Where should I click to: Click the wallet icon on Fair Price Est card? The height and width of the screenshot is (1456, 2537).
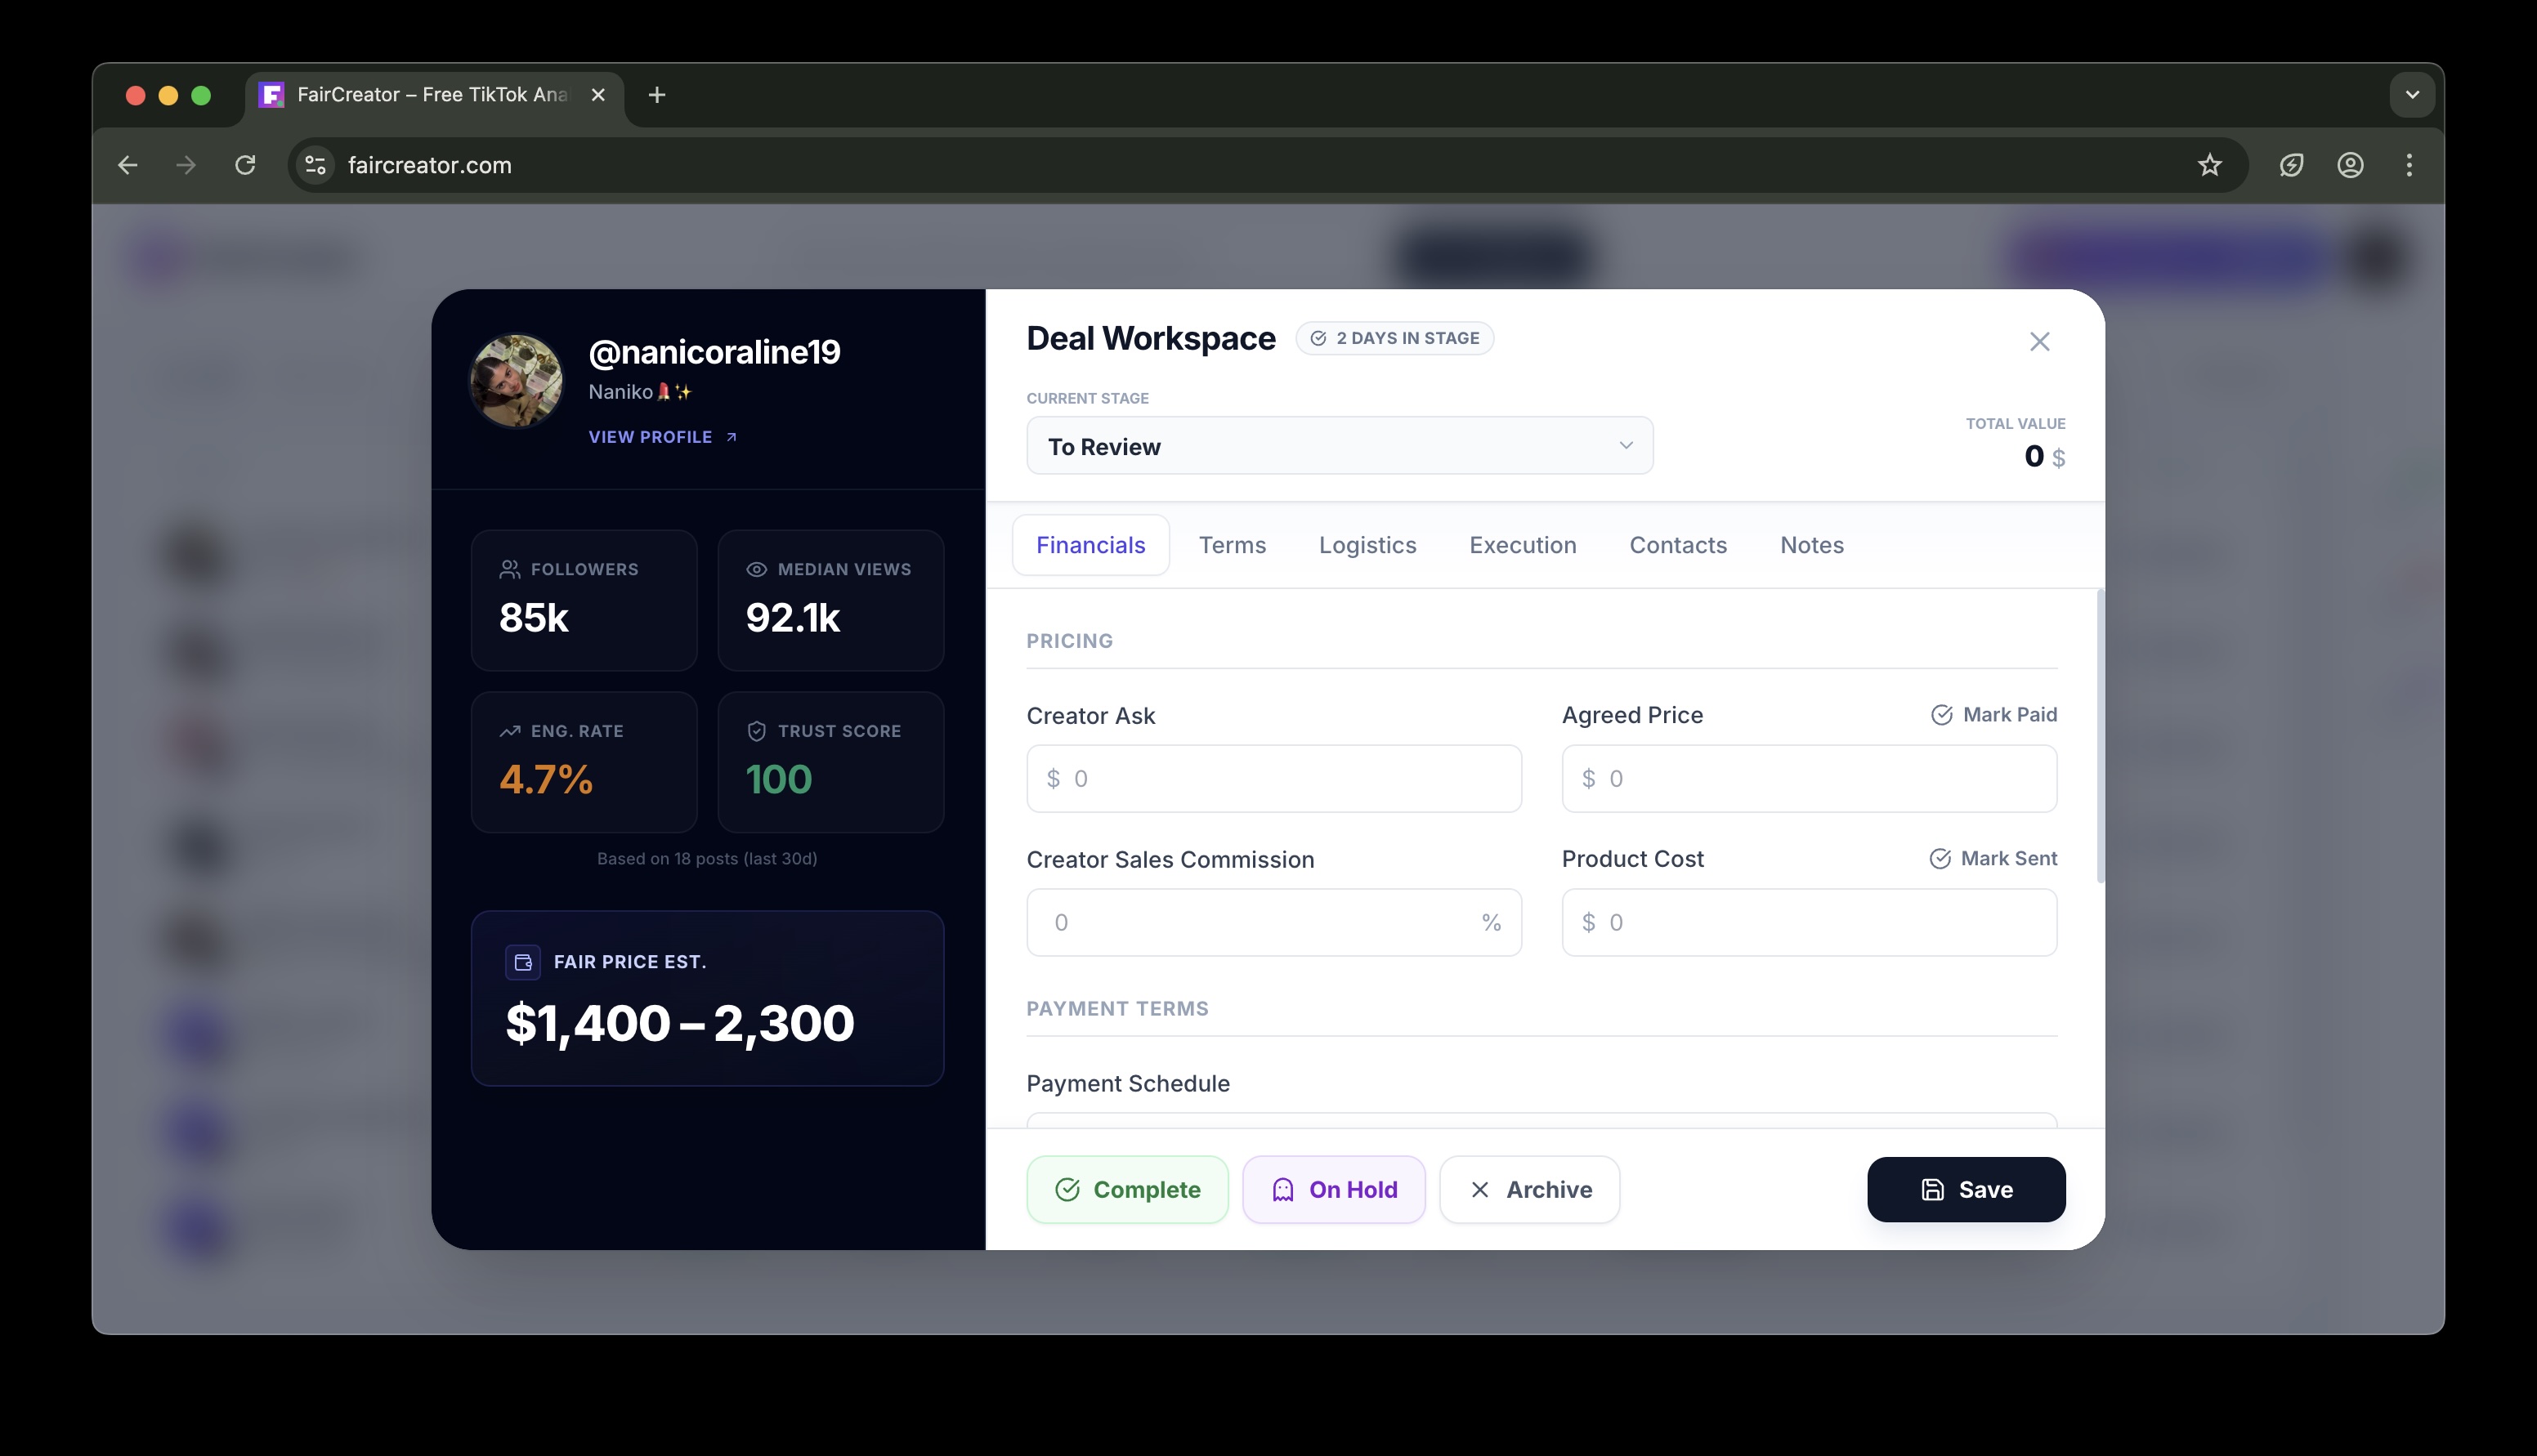pos(522,962)
